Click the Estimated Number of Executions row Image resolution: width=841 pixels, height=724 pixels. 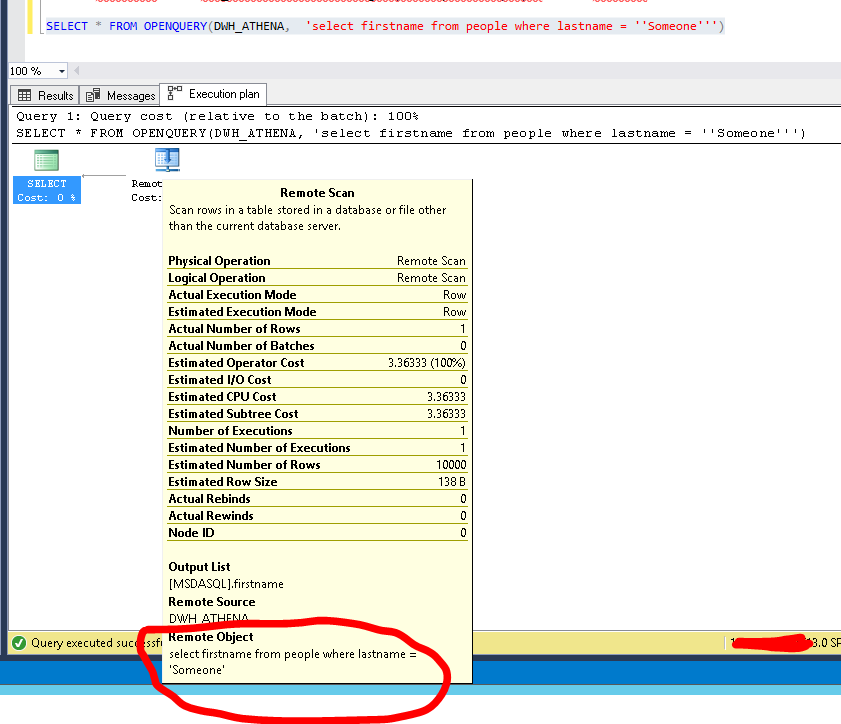tap(317, 448)
